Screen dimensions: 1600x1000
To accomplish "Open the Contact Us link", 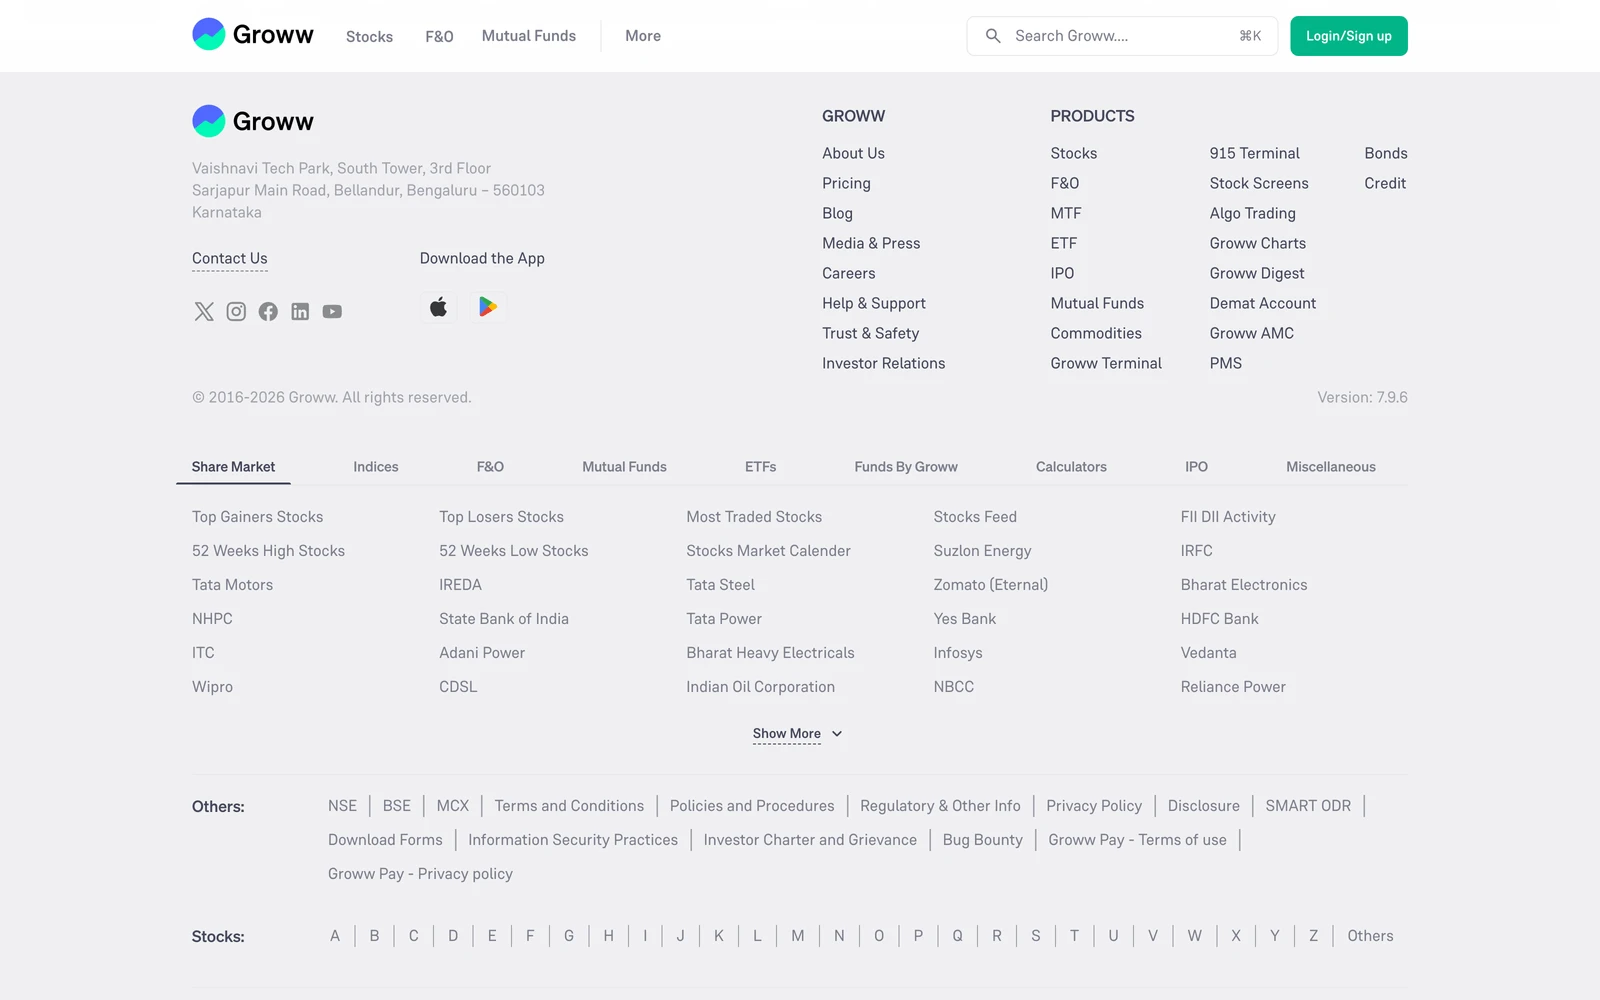I will coord(230,259).
